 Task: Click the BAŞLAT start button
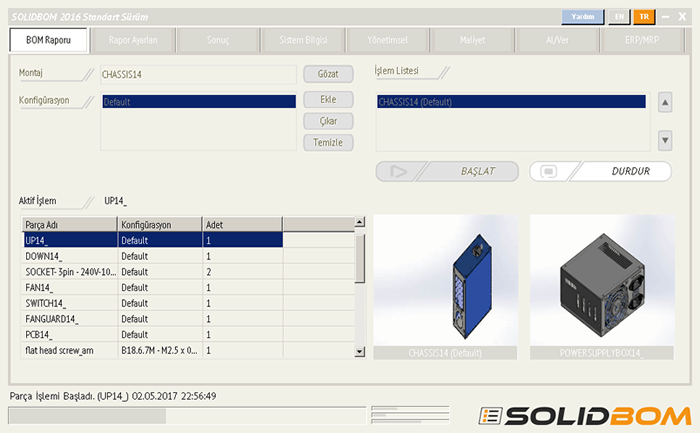447,171
